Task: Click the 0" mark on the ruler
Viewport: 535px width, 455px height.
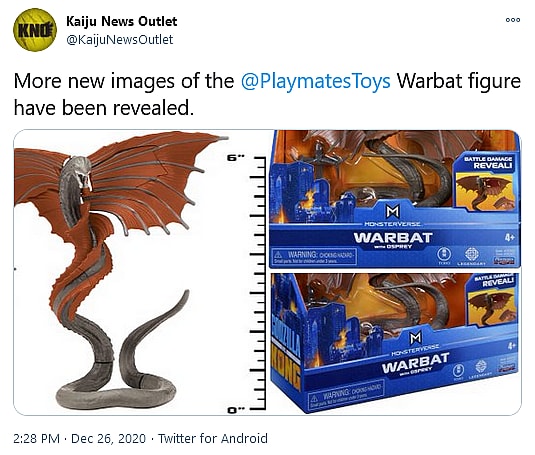Action: [x=236, y=410]
